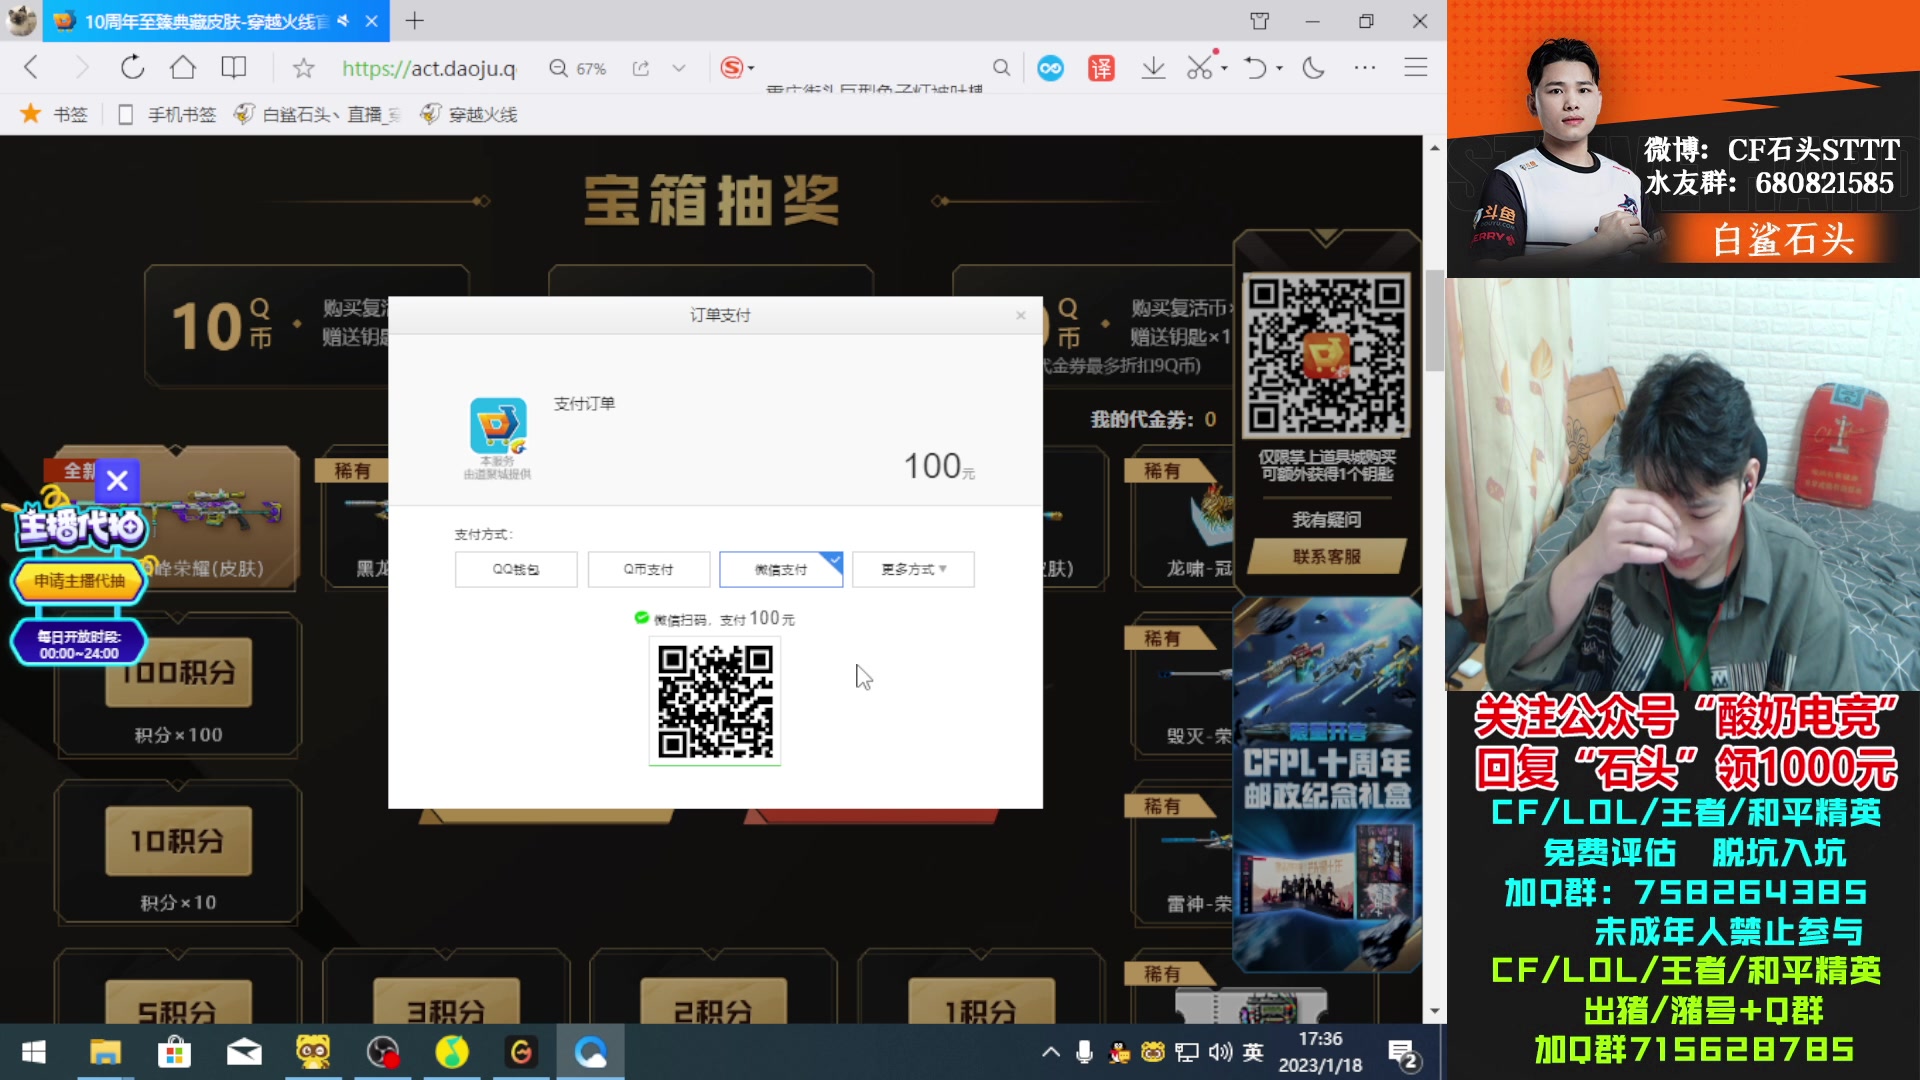Open the 白鲨石头、直播 bookmark
The image size is (1920, 1080).
click(x=316, y=114)
